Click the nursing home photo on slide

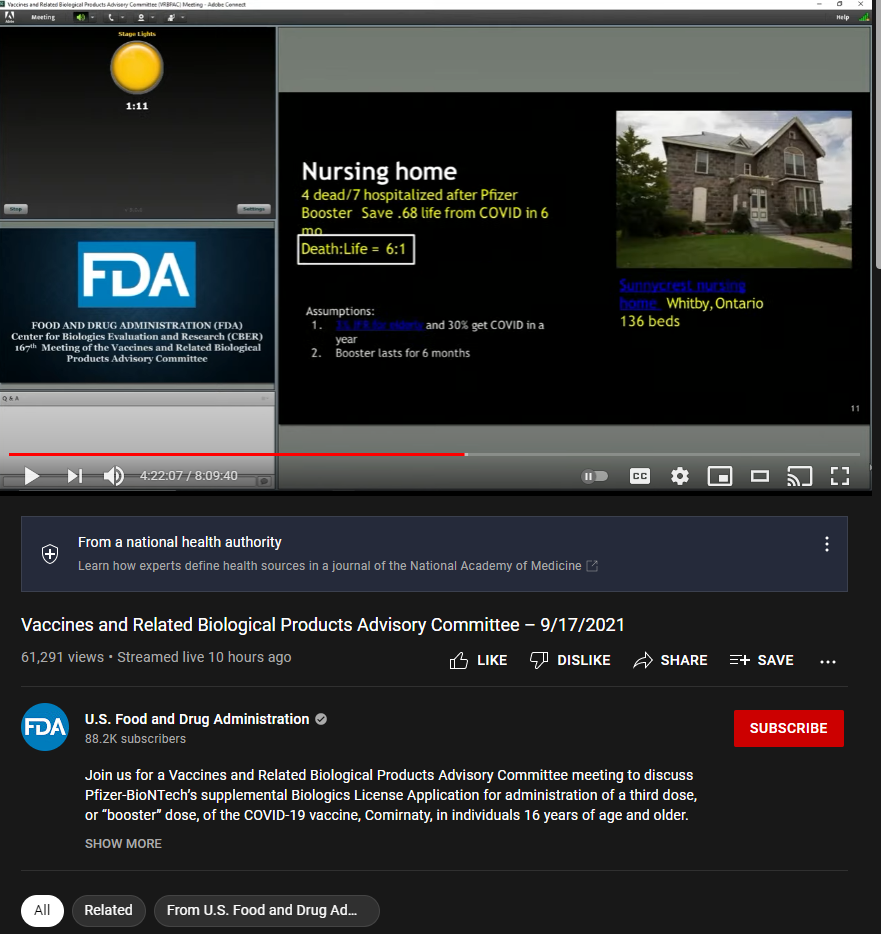[x=734, y=189]
